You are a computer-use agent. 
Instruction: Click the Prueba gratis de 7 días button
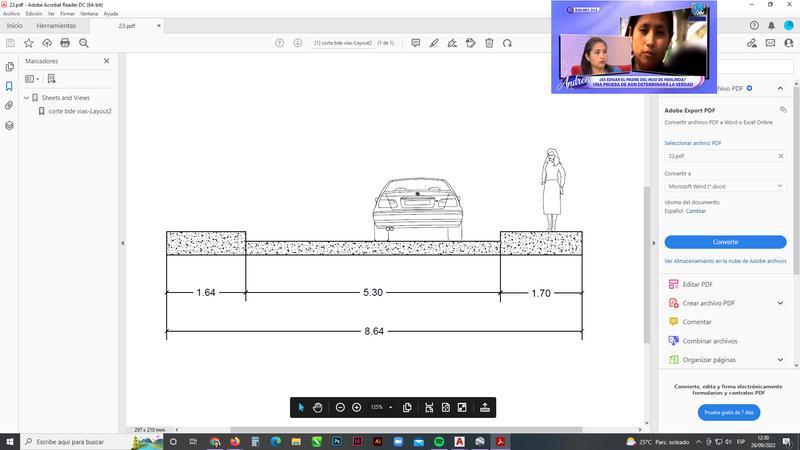pos(729,412)
